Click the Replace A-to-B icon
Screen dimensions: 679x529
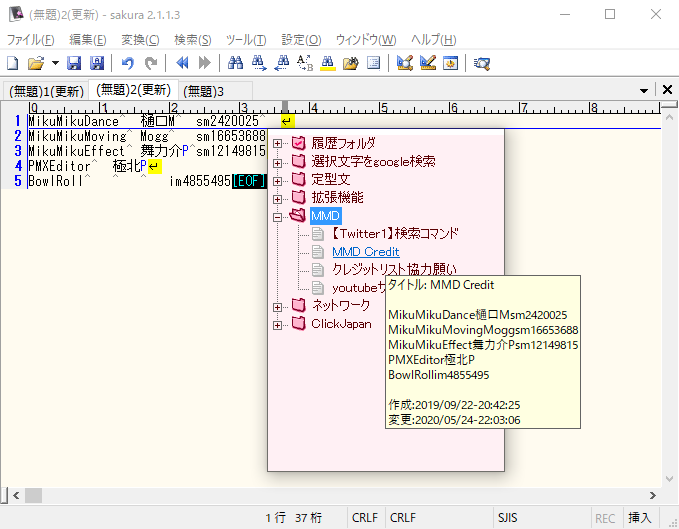[305, 63]
